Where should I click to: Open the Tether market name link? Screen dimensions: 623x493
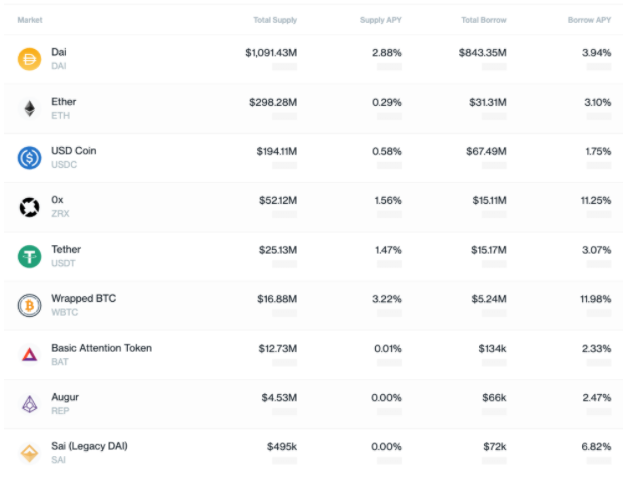[66, 249]
